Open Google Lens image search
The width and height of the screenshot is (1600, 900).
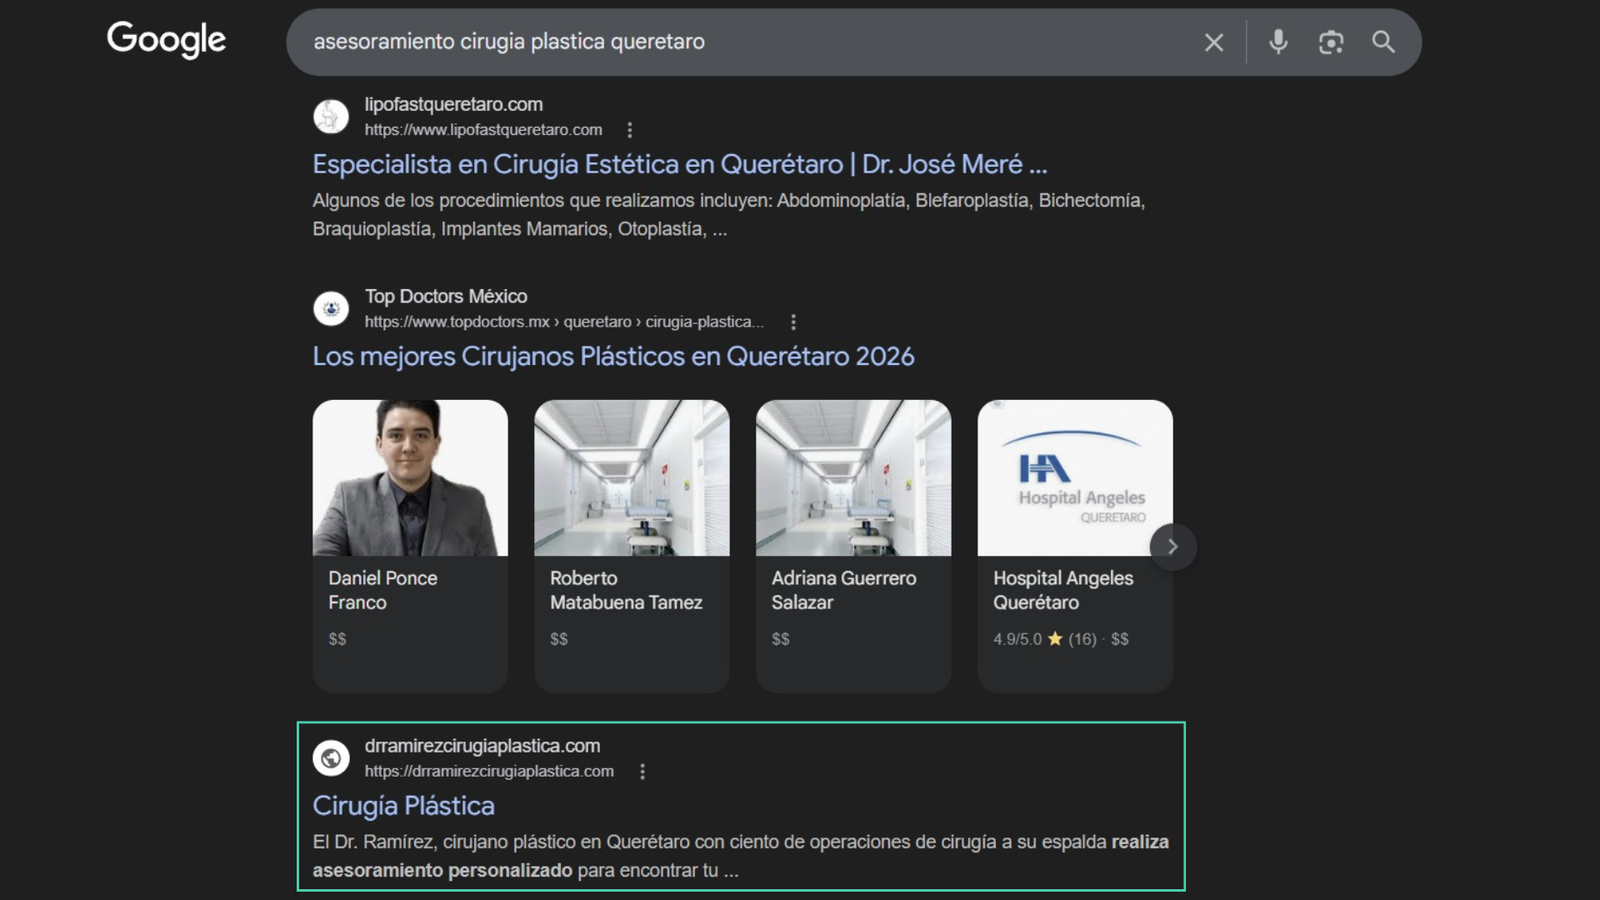(x=1330, y=42)
